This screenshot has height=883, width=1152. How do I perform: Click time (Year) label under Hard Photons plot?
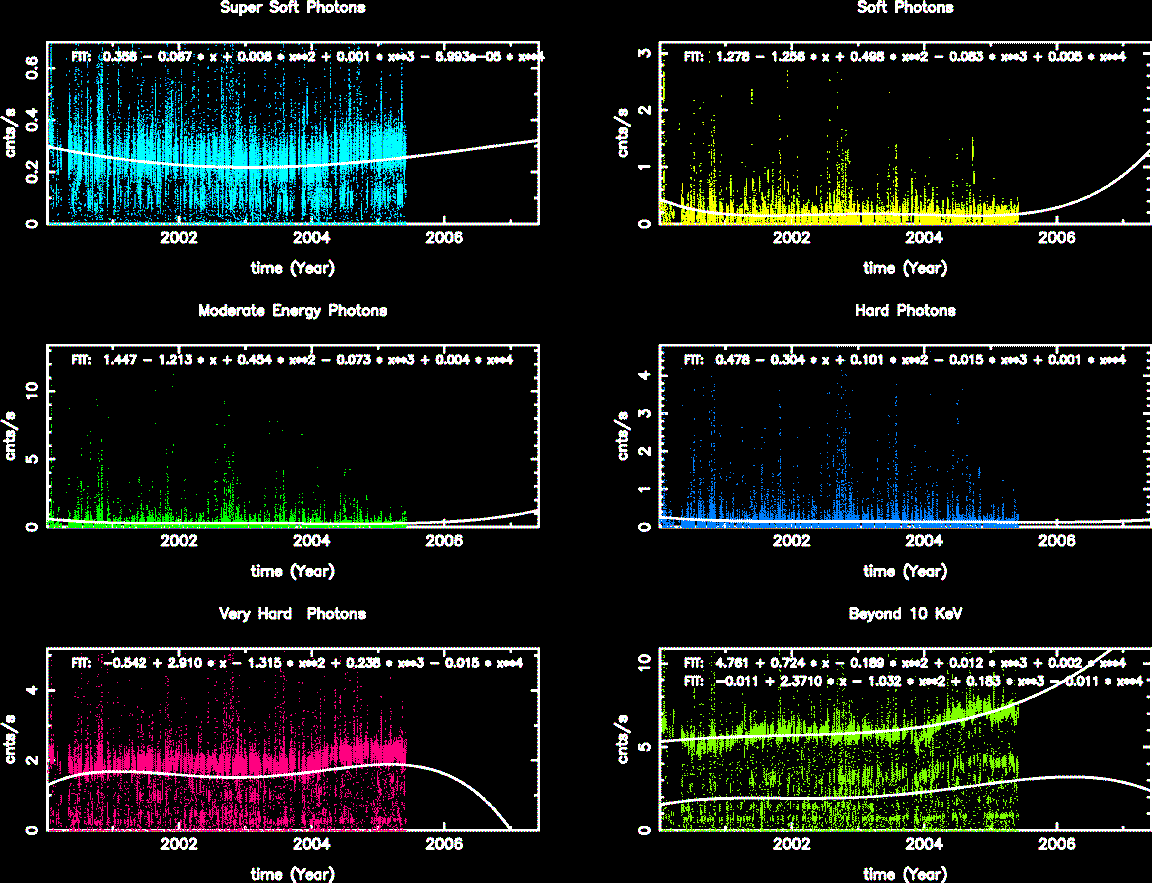(905, 571)
